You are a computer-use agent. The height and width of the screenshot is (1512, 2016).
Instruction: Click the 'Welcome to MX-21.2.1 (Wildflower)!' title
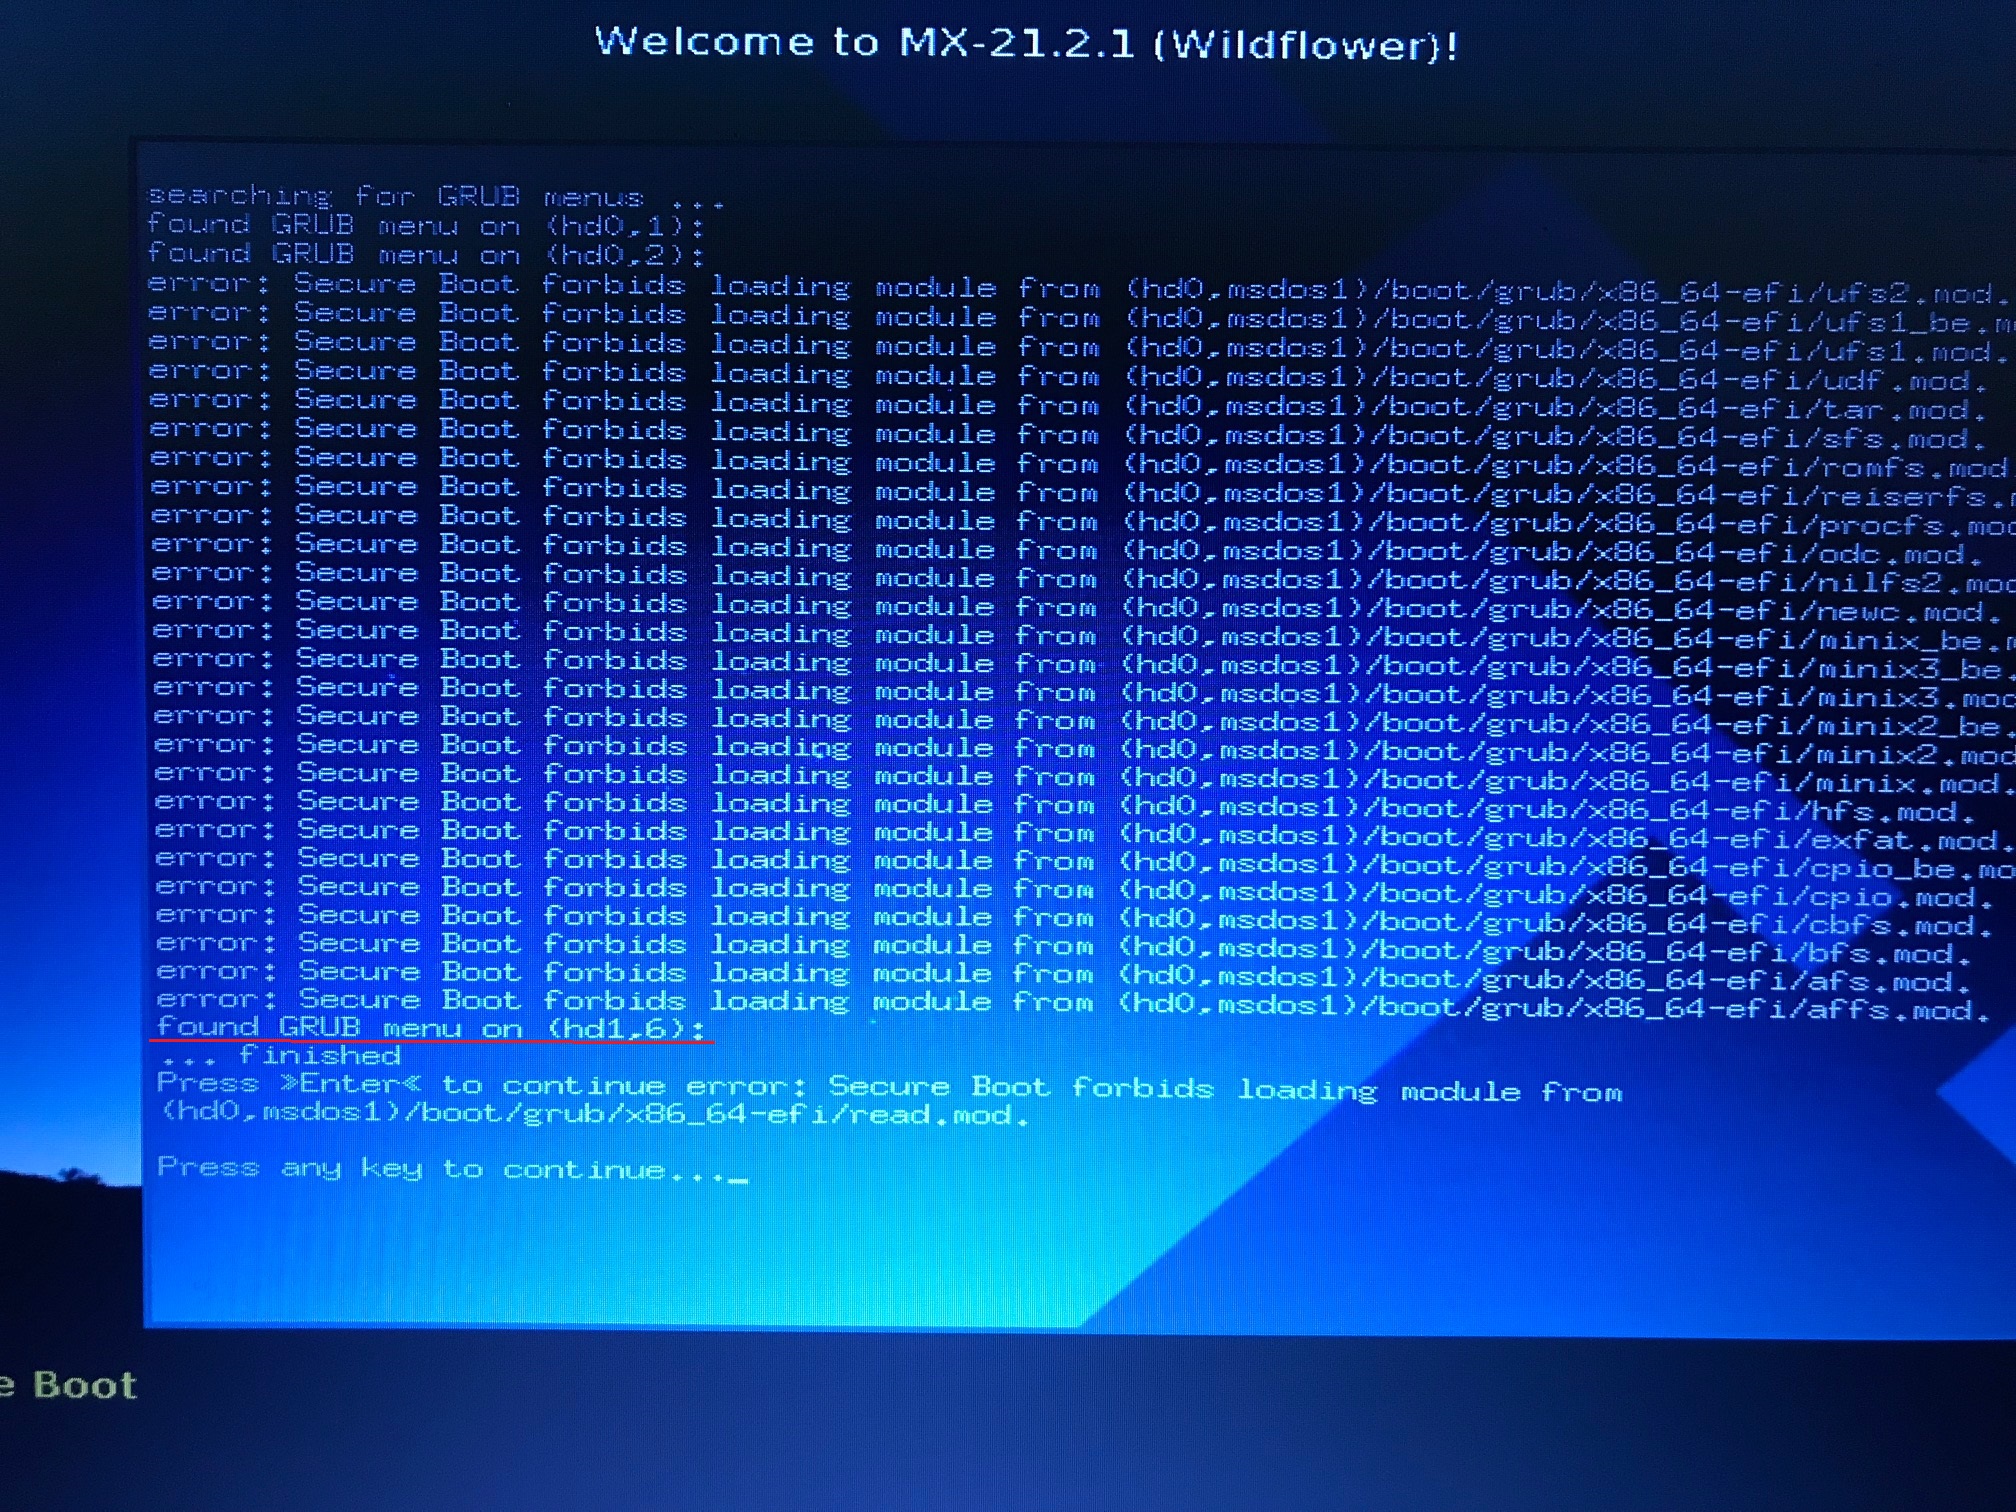(1026, 44)
